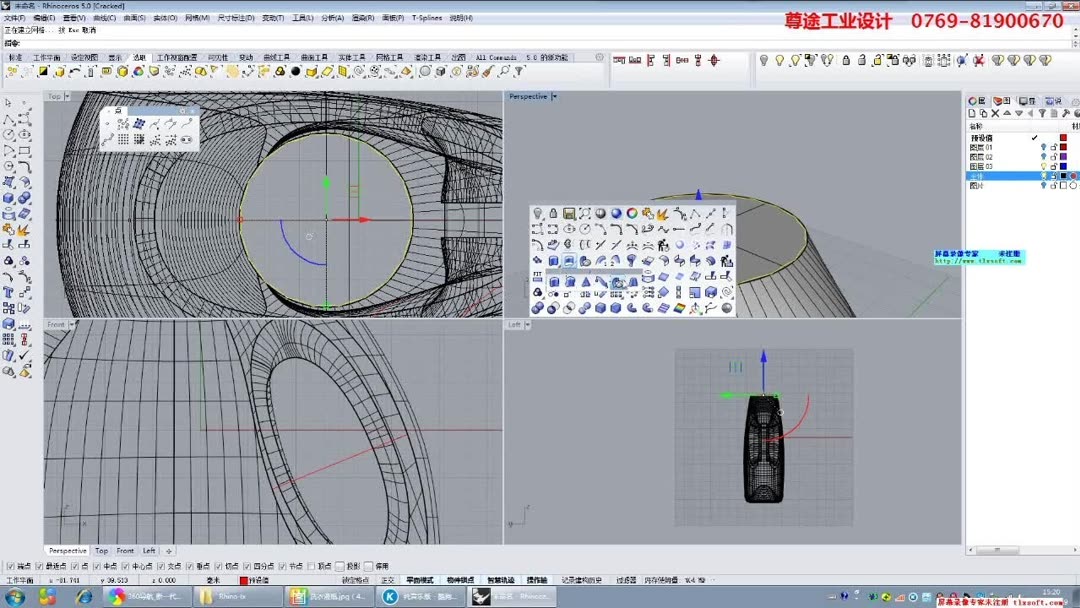
Task: Click the delete layer X icon
Action: click(995, 114)
